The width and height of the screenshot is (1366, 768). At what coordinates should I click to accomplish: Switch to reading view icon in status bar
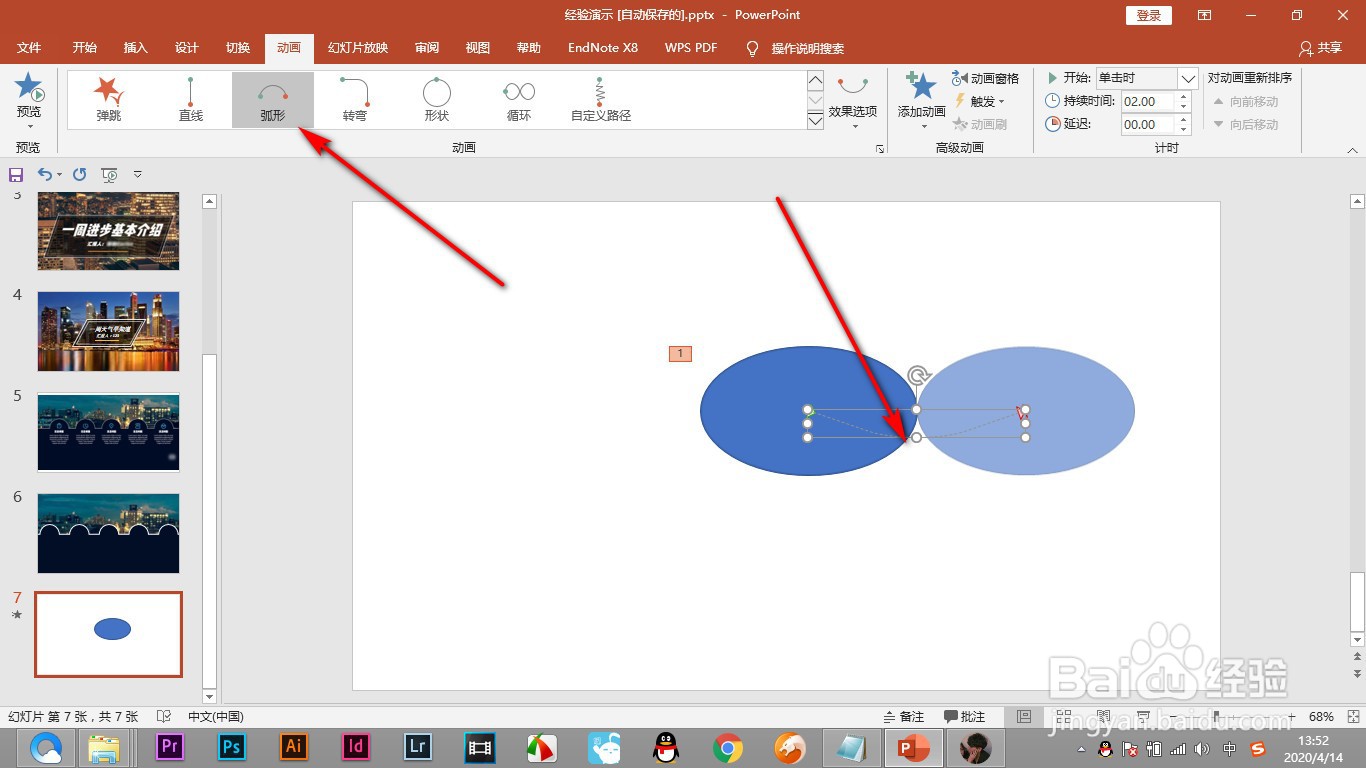pyautogui.click(x=1103, y=717)
